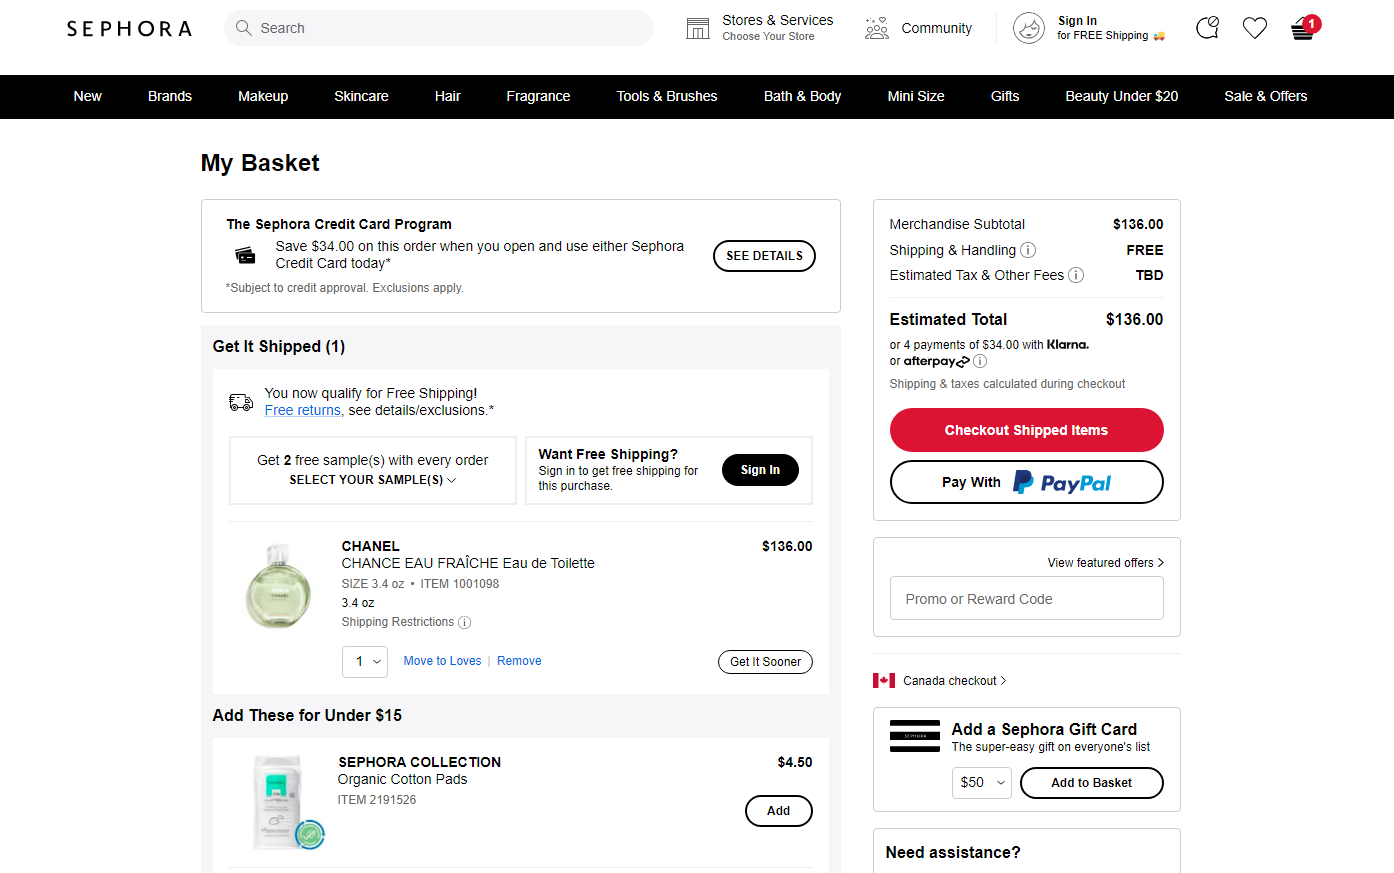The width and height of the screenshot is (1394, 873).
Task: Open the $50 gift card amount dropdown
Action: pyautogui.click(x=982, y=783)
